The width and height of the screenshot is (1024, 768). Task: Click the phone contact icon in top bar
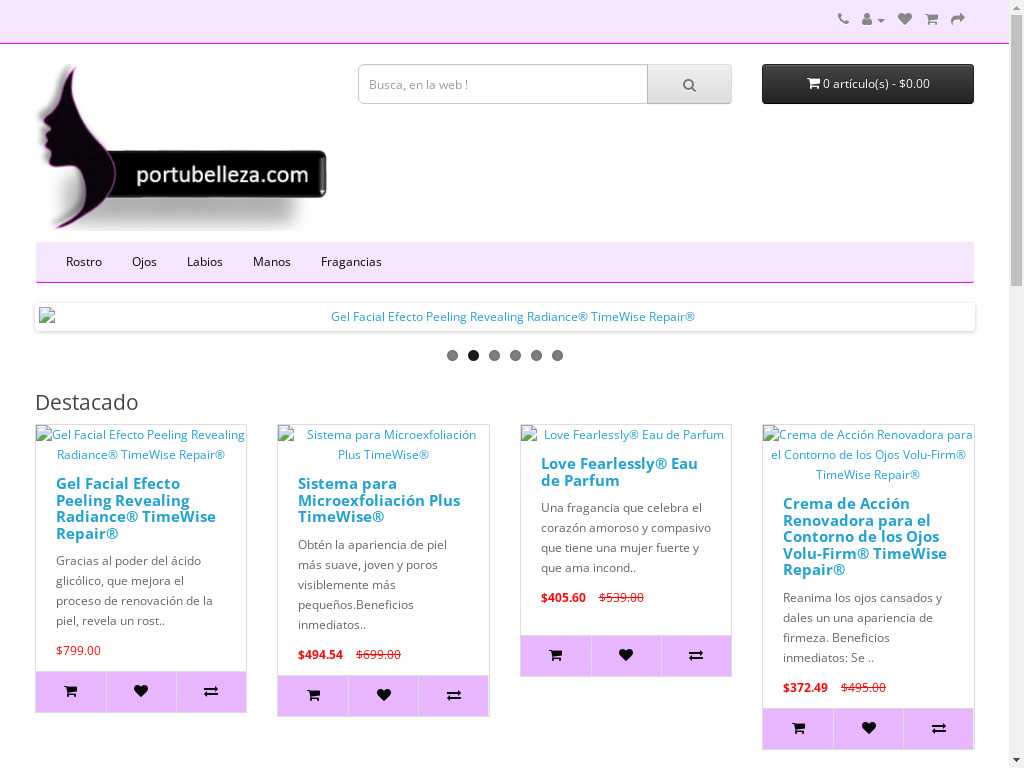(843, 19)
